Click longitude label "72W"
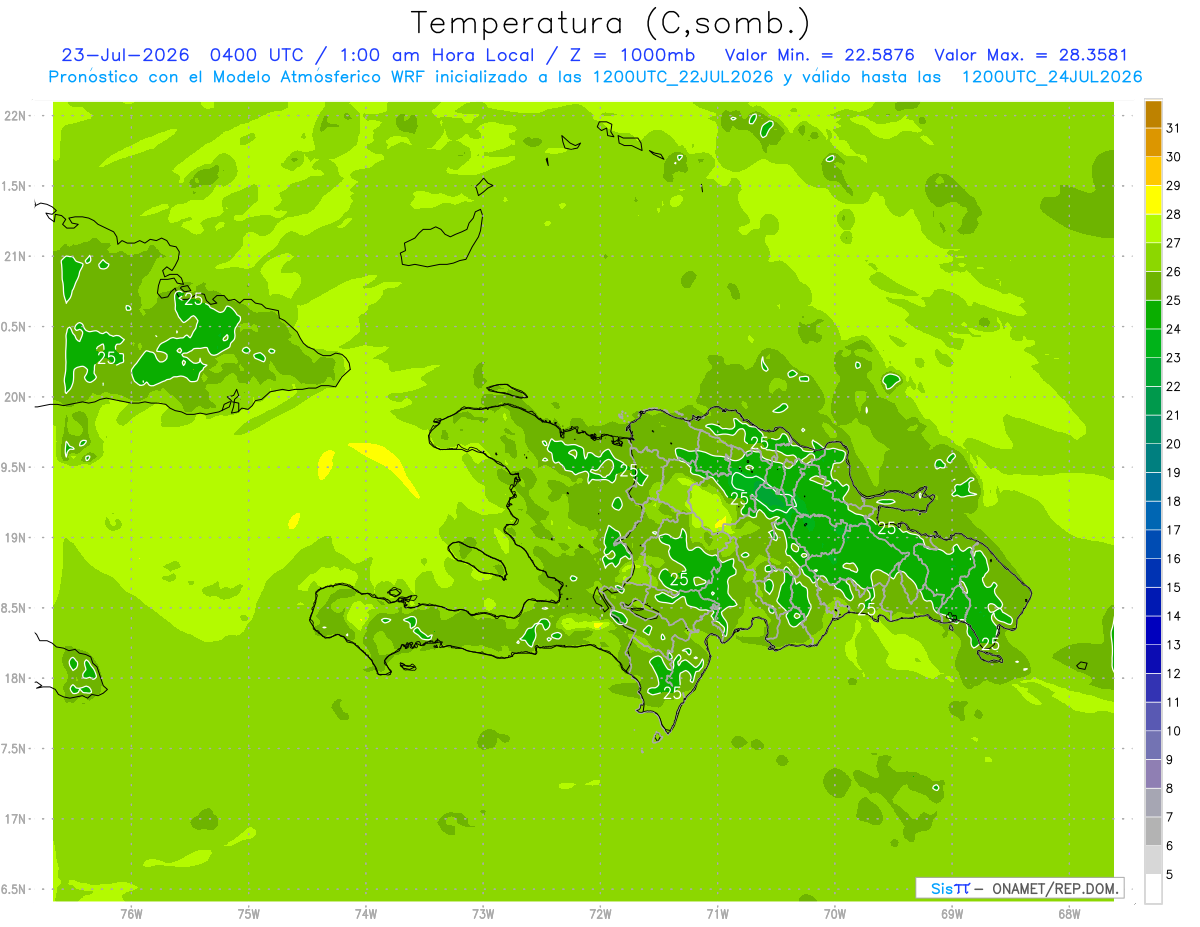The image size is (1200, 927). click(600, 913)
